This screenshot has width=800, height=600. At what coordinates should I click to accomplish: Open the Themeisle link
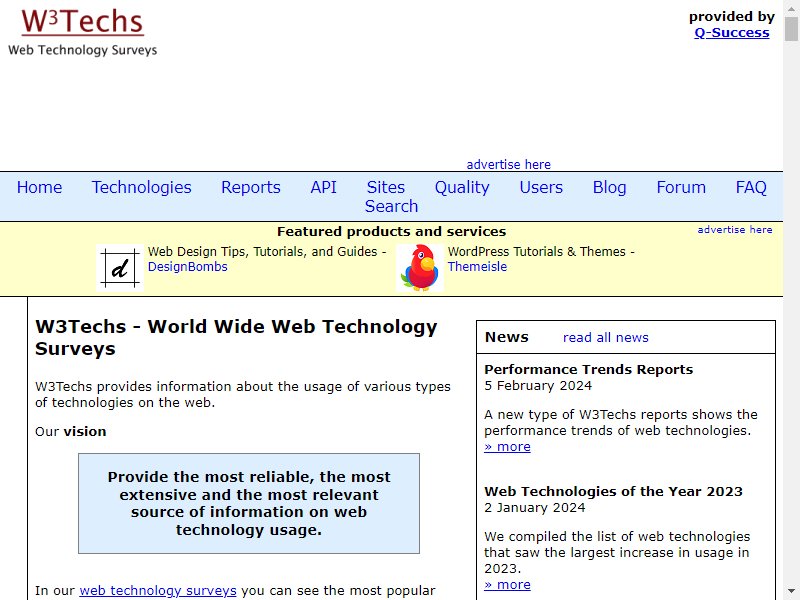[x=477, y=266]
